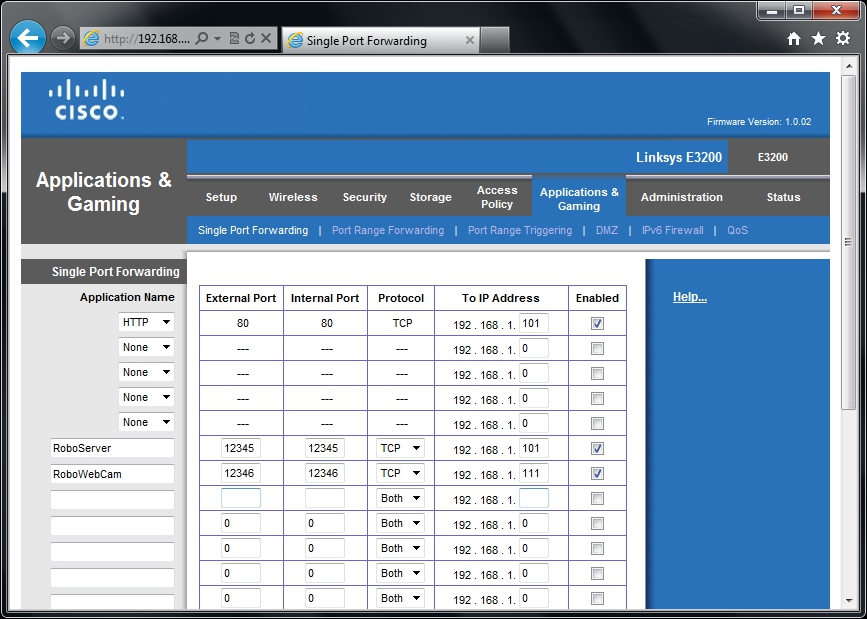This screenshot has height=619, width=867.
Task: Open the last None application dropdown
Action: click(146, 422)
